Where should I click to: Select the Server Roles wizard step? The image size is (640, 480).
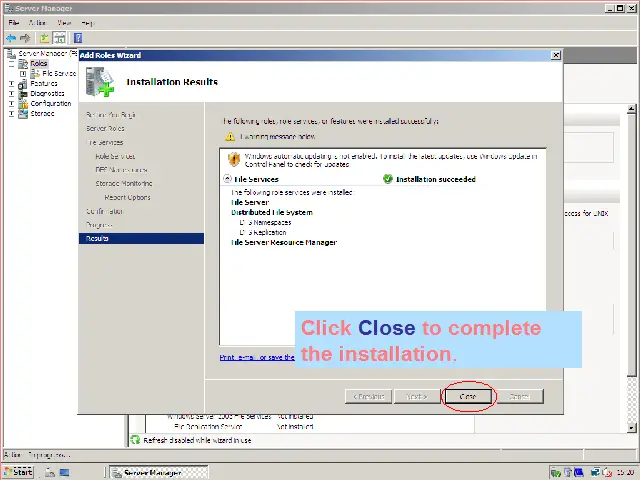point(105,129)
